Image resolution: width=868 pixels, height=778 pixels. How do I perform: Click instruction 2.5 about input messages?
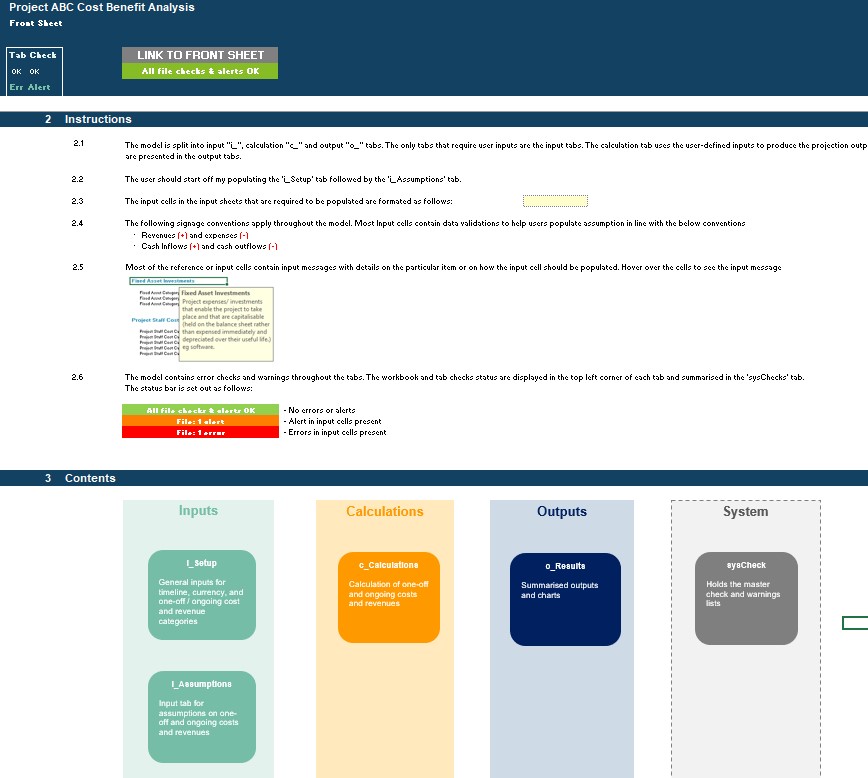[x=453, y=267]
